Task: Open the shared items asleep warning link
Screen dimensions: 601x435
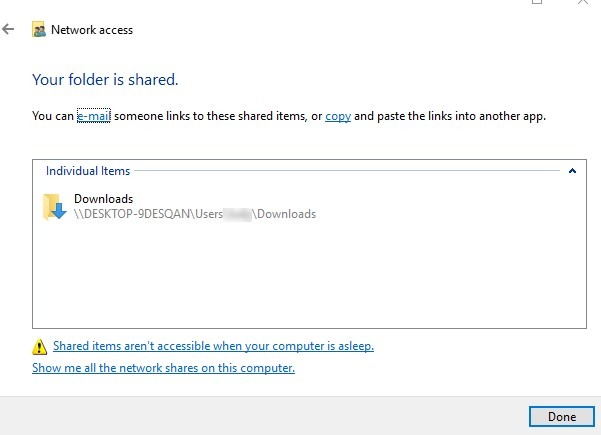Action: [213, 346]
